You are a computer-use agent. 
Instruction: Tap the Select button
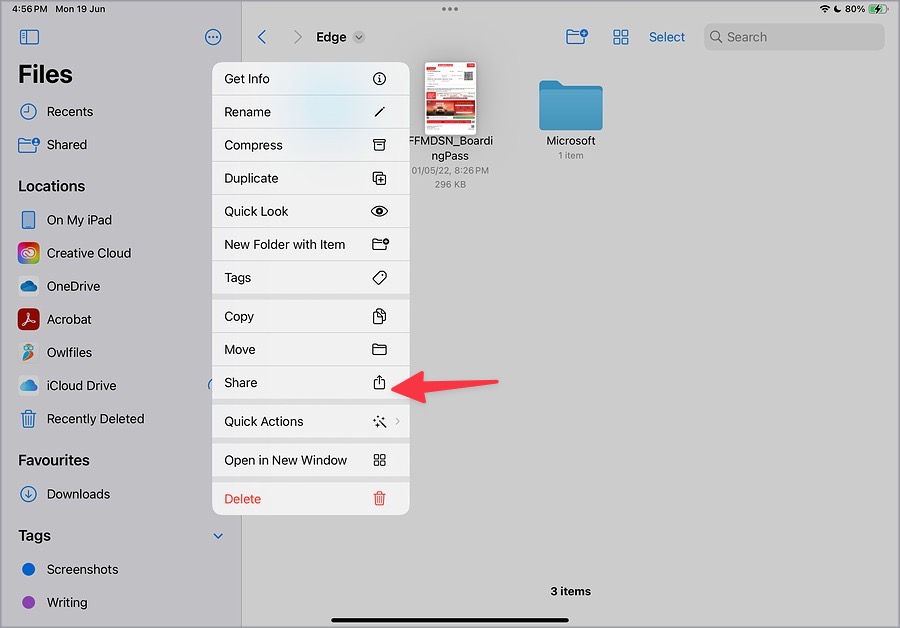[x=666, y=37]
